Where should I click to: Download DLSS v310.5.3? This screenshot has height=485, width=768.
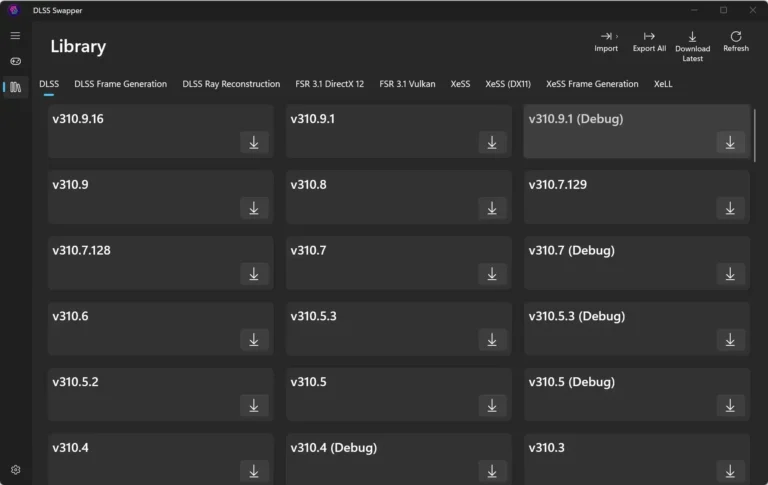[x=492, y=340]
